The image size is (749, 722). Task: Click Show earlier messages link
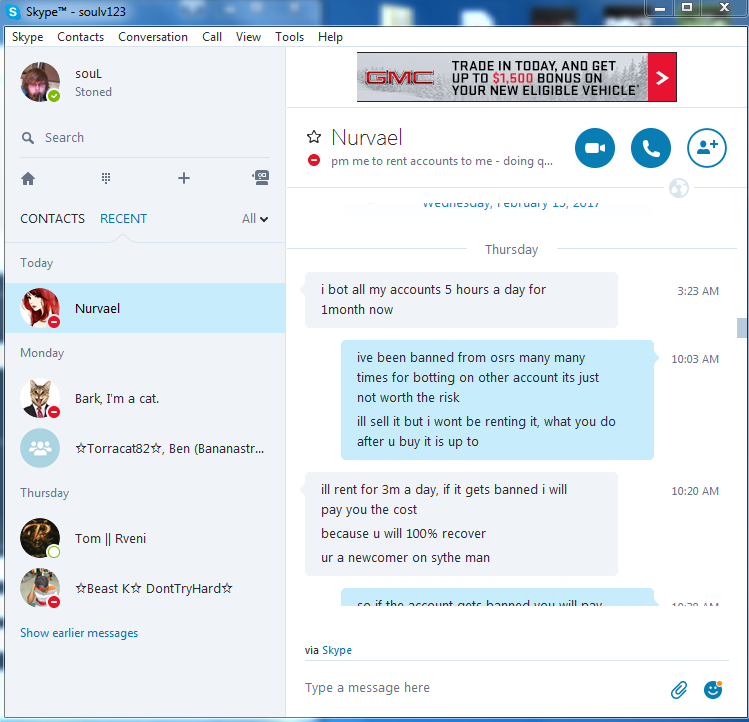79,633
